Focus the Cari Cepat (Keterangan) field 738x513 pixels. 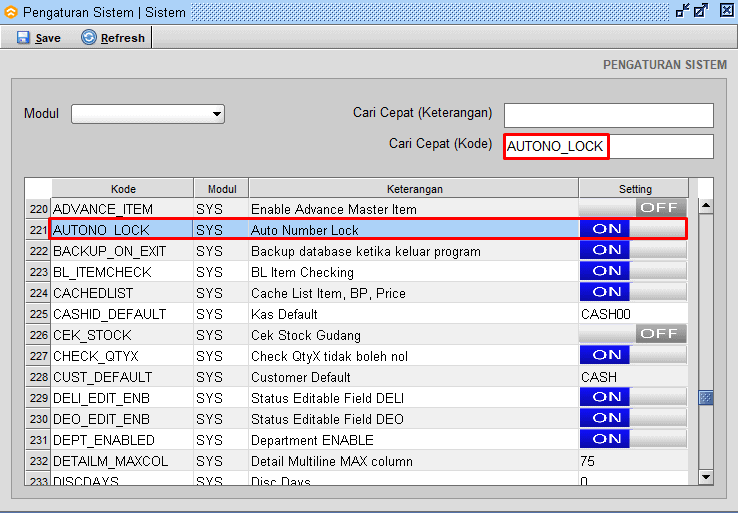coord(609,115)
